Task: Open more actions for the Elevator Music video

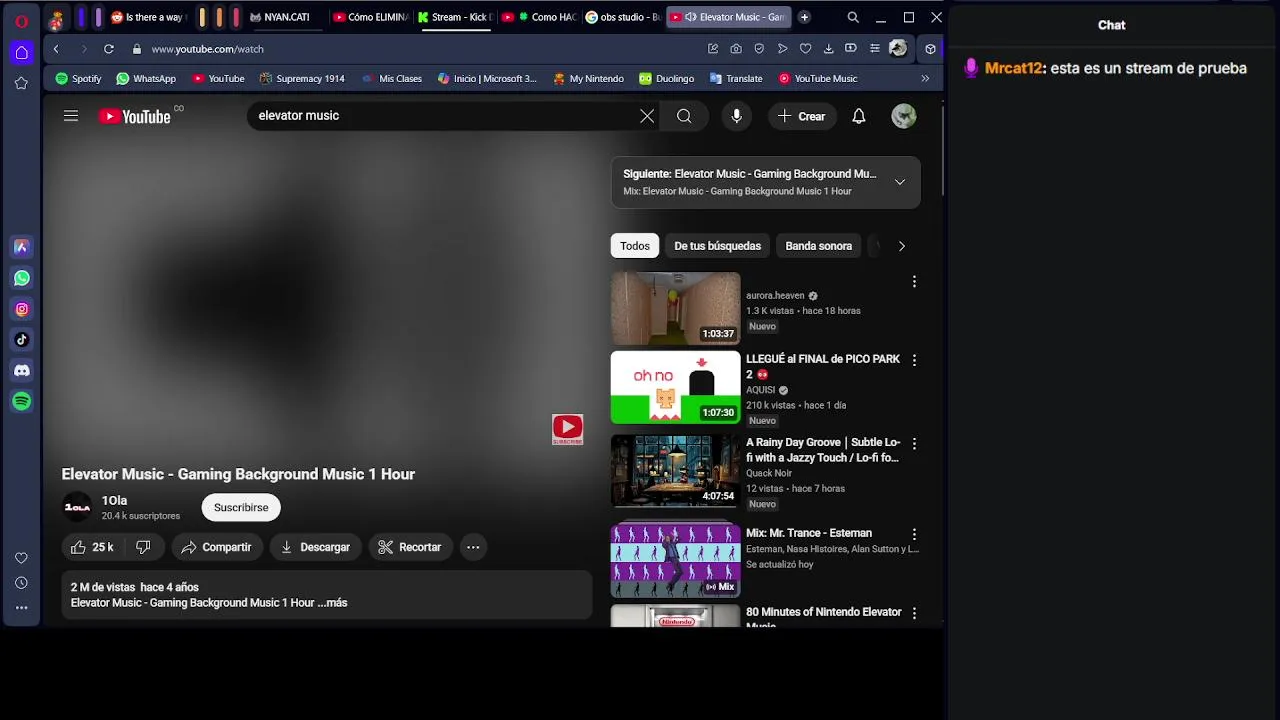Action: click(x=473, y=547)
